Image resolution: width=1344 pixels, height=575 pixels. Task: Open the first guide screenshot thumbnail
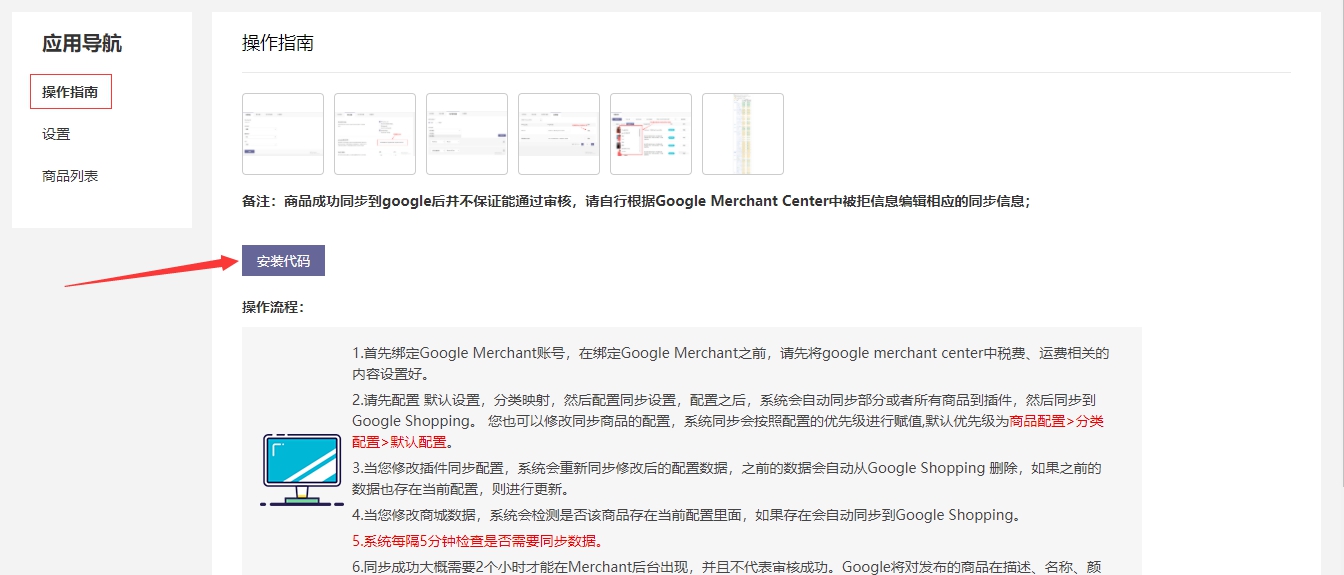pyautogui.click(x=283, y=134)
